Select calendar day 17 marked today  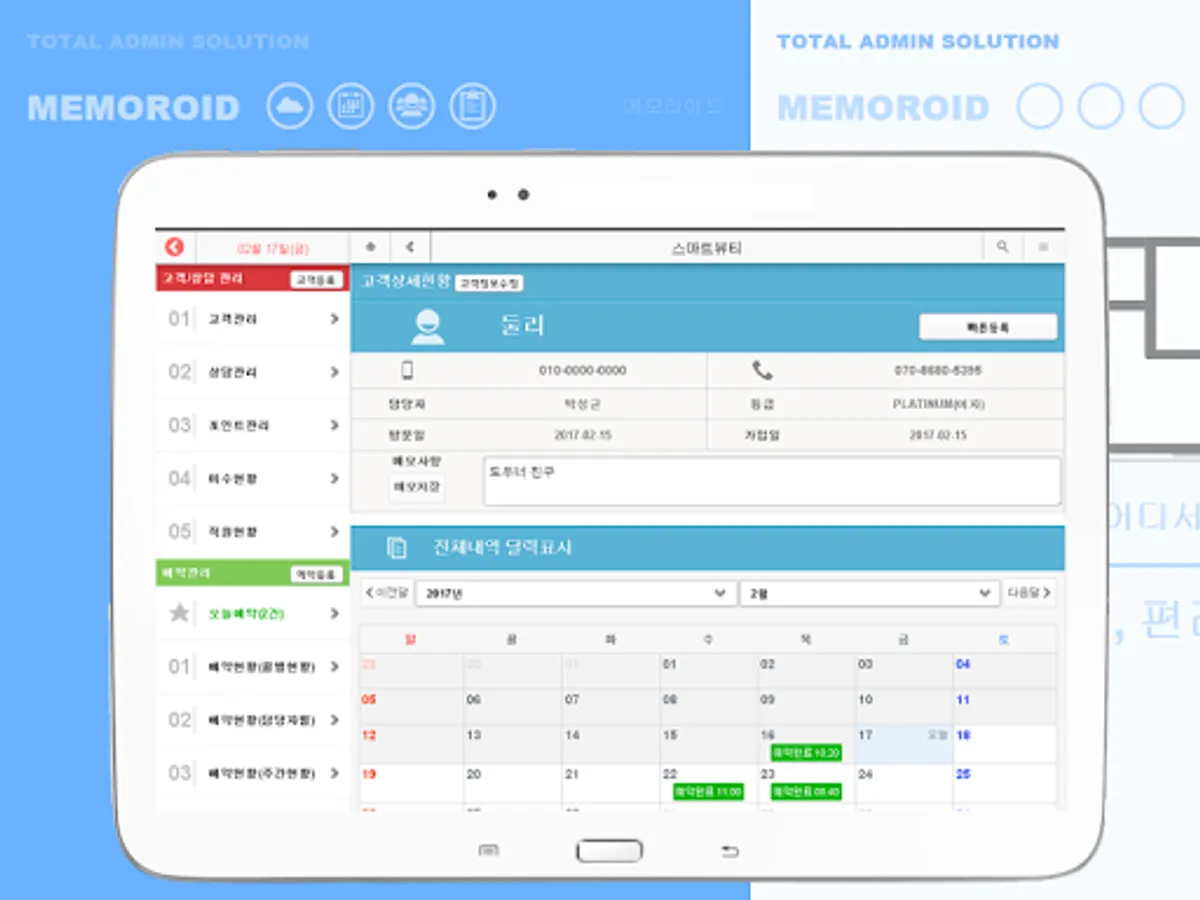(x=904, y=745)
